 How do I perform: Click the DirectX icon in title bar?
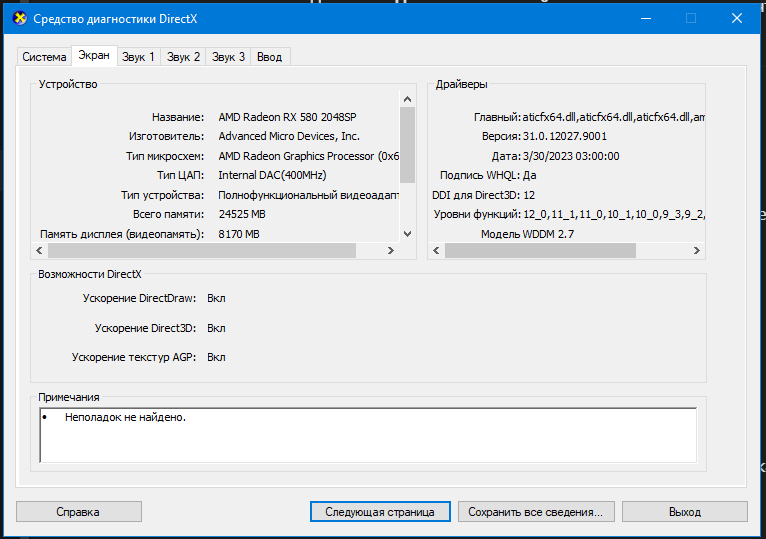pos(19,19)
